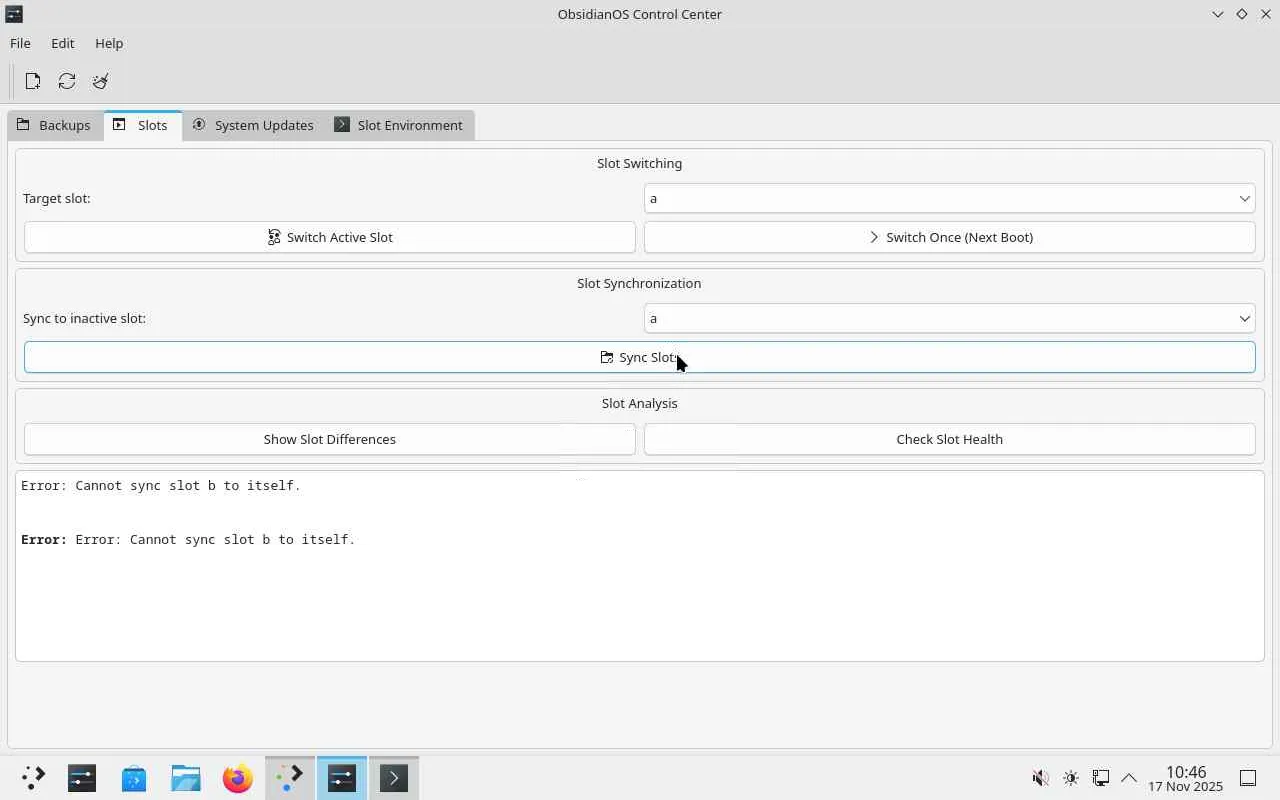Image resolution: width=1280 pixels, height=800 pixels.
Task: Click Check Slot Health button
Action: (949, 439)
